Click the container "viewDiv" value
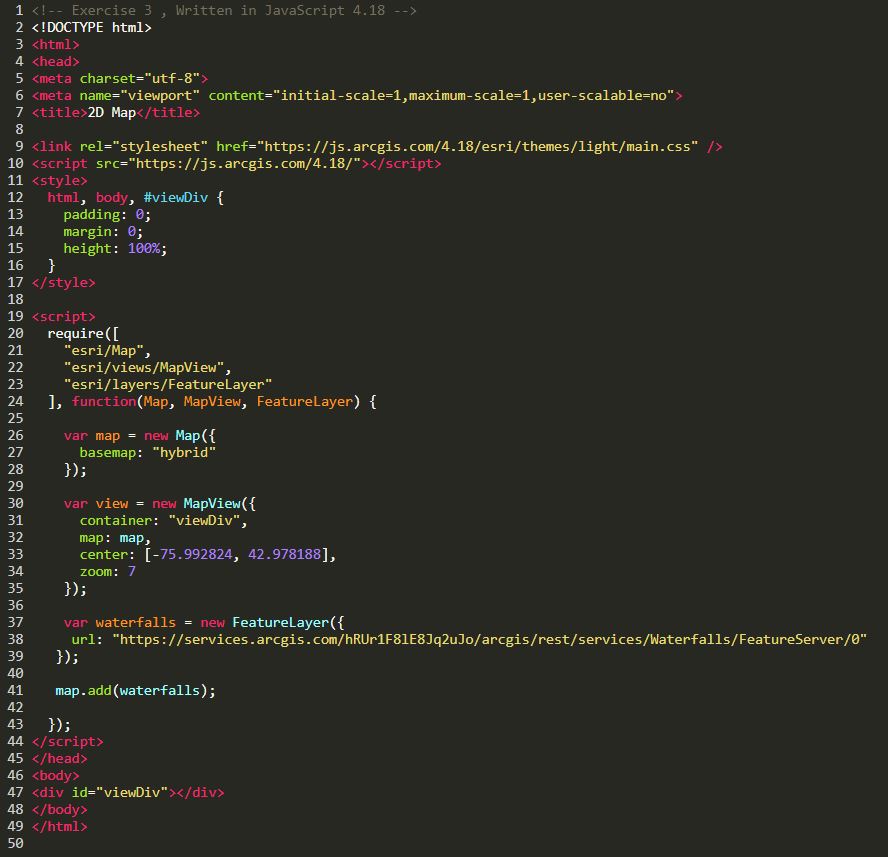The width and height of the screenshot is (888, 857). click(208, 520)
